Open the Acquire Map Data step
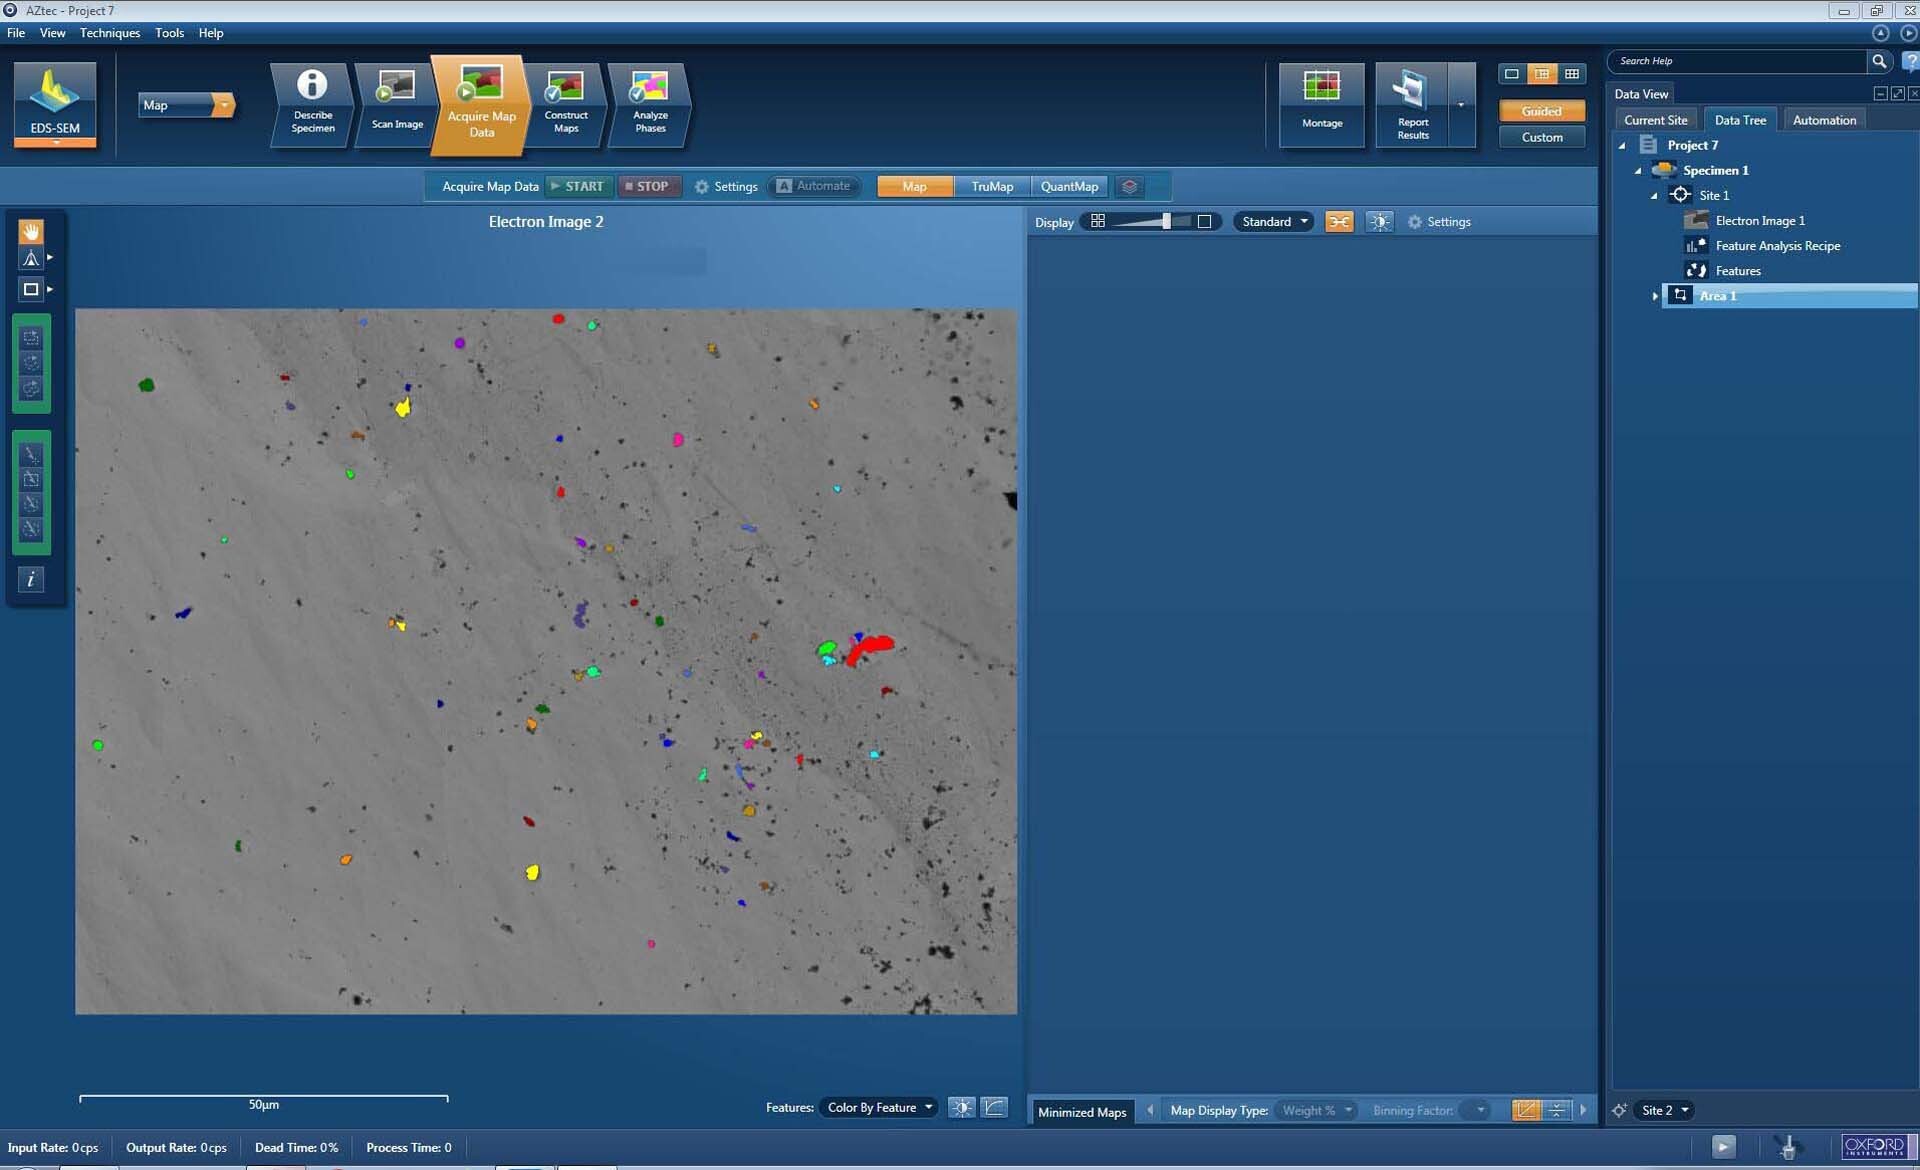 pos(481,106)
